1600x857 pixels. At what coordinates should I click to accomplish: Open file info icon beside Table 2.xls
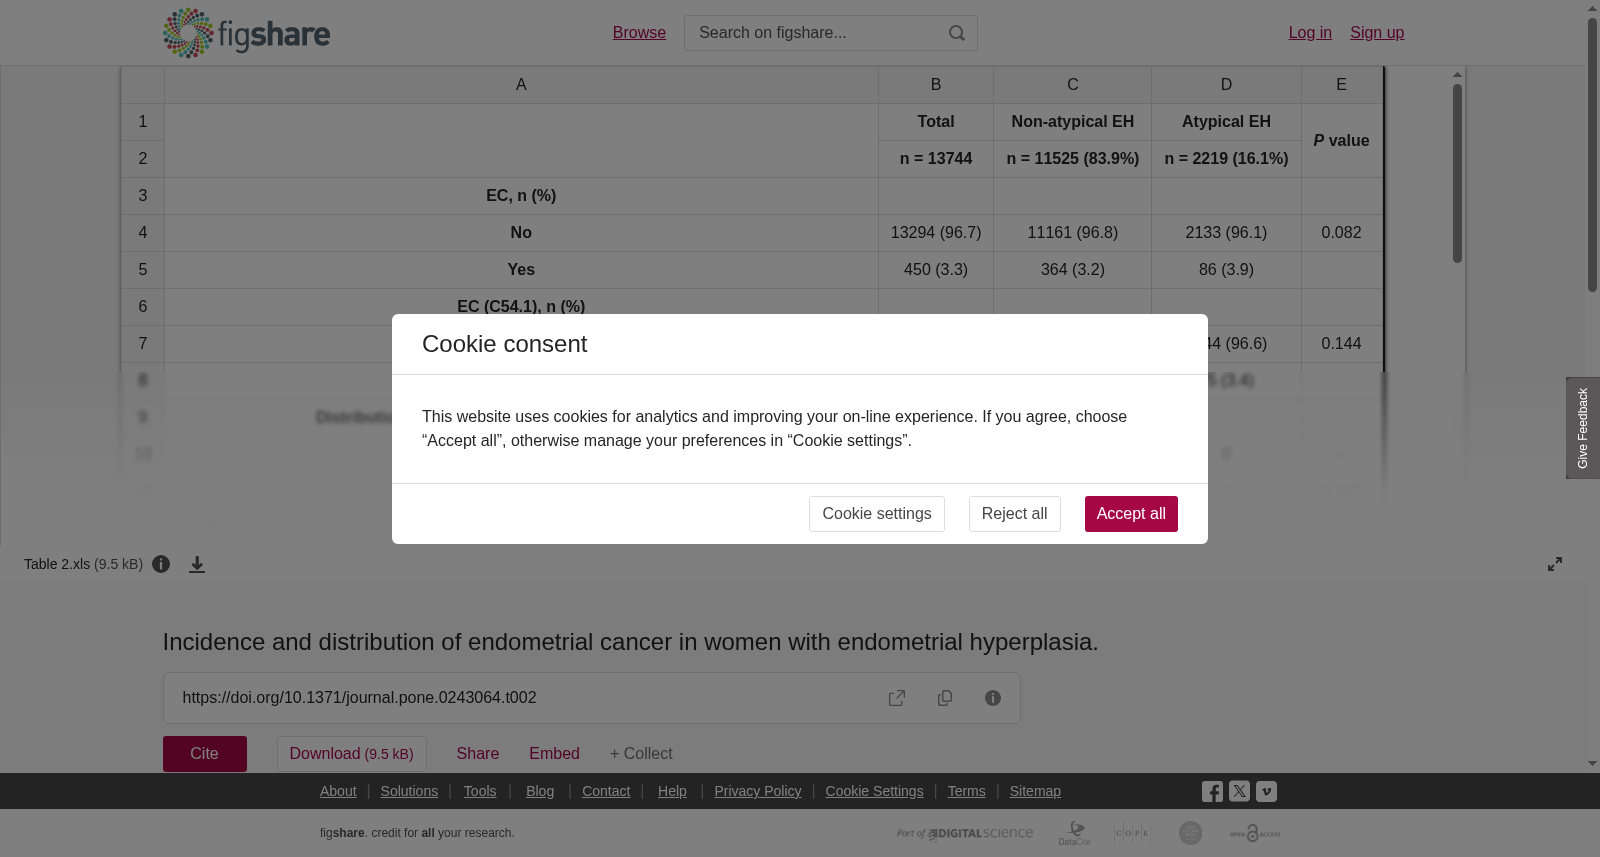pyautogui.click(x=161, y=564)
